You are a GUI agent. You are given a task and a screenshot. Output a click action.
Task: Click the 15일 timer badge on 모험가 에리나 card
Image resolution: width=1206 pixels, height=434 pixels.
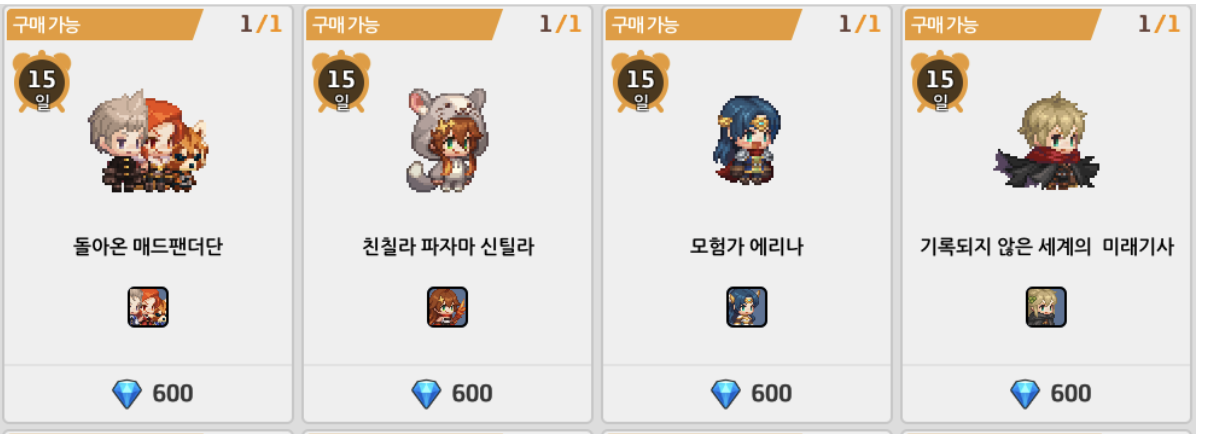(640, 82)
